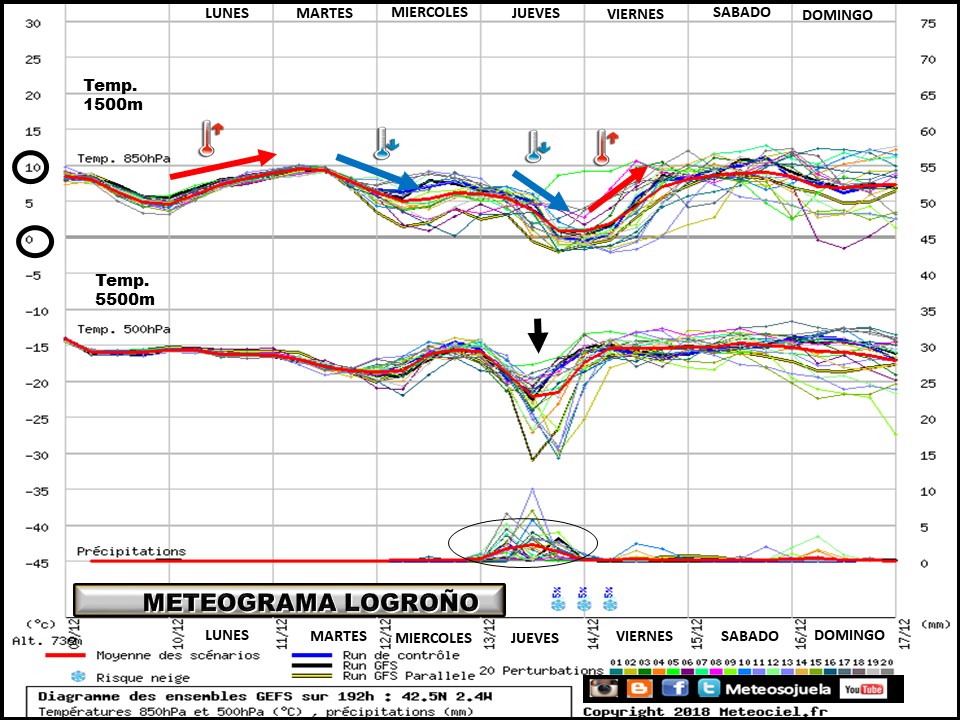Click the 17/12 date label
The height and width of the screenshot is (720, 960).
coord(905,633)
